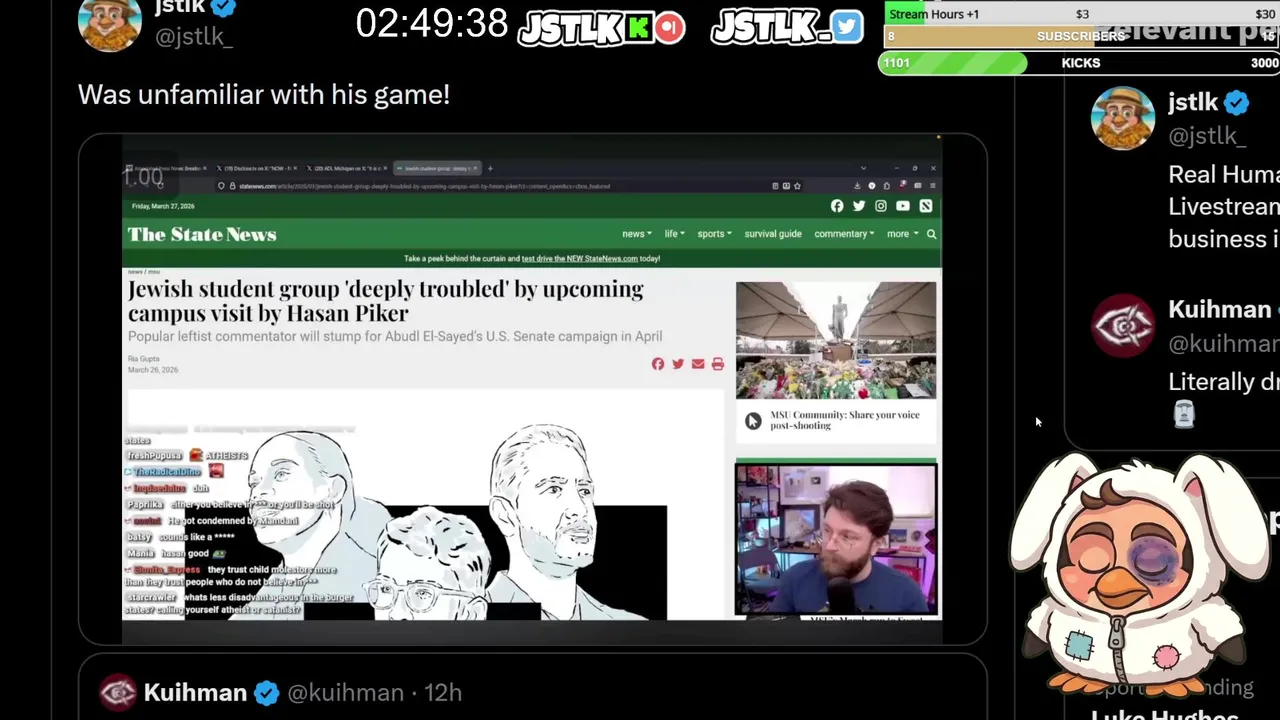Click the date "Friday, March 27, 2026"
The image size is (1280, 720).
(163, 206)
